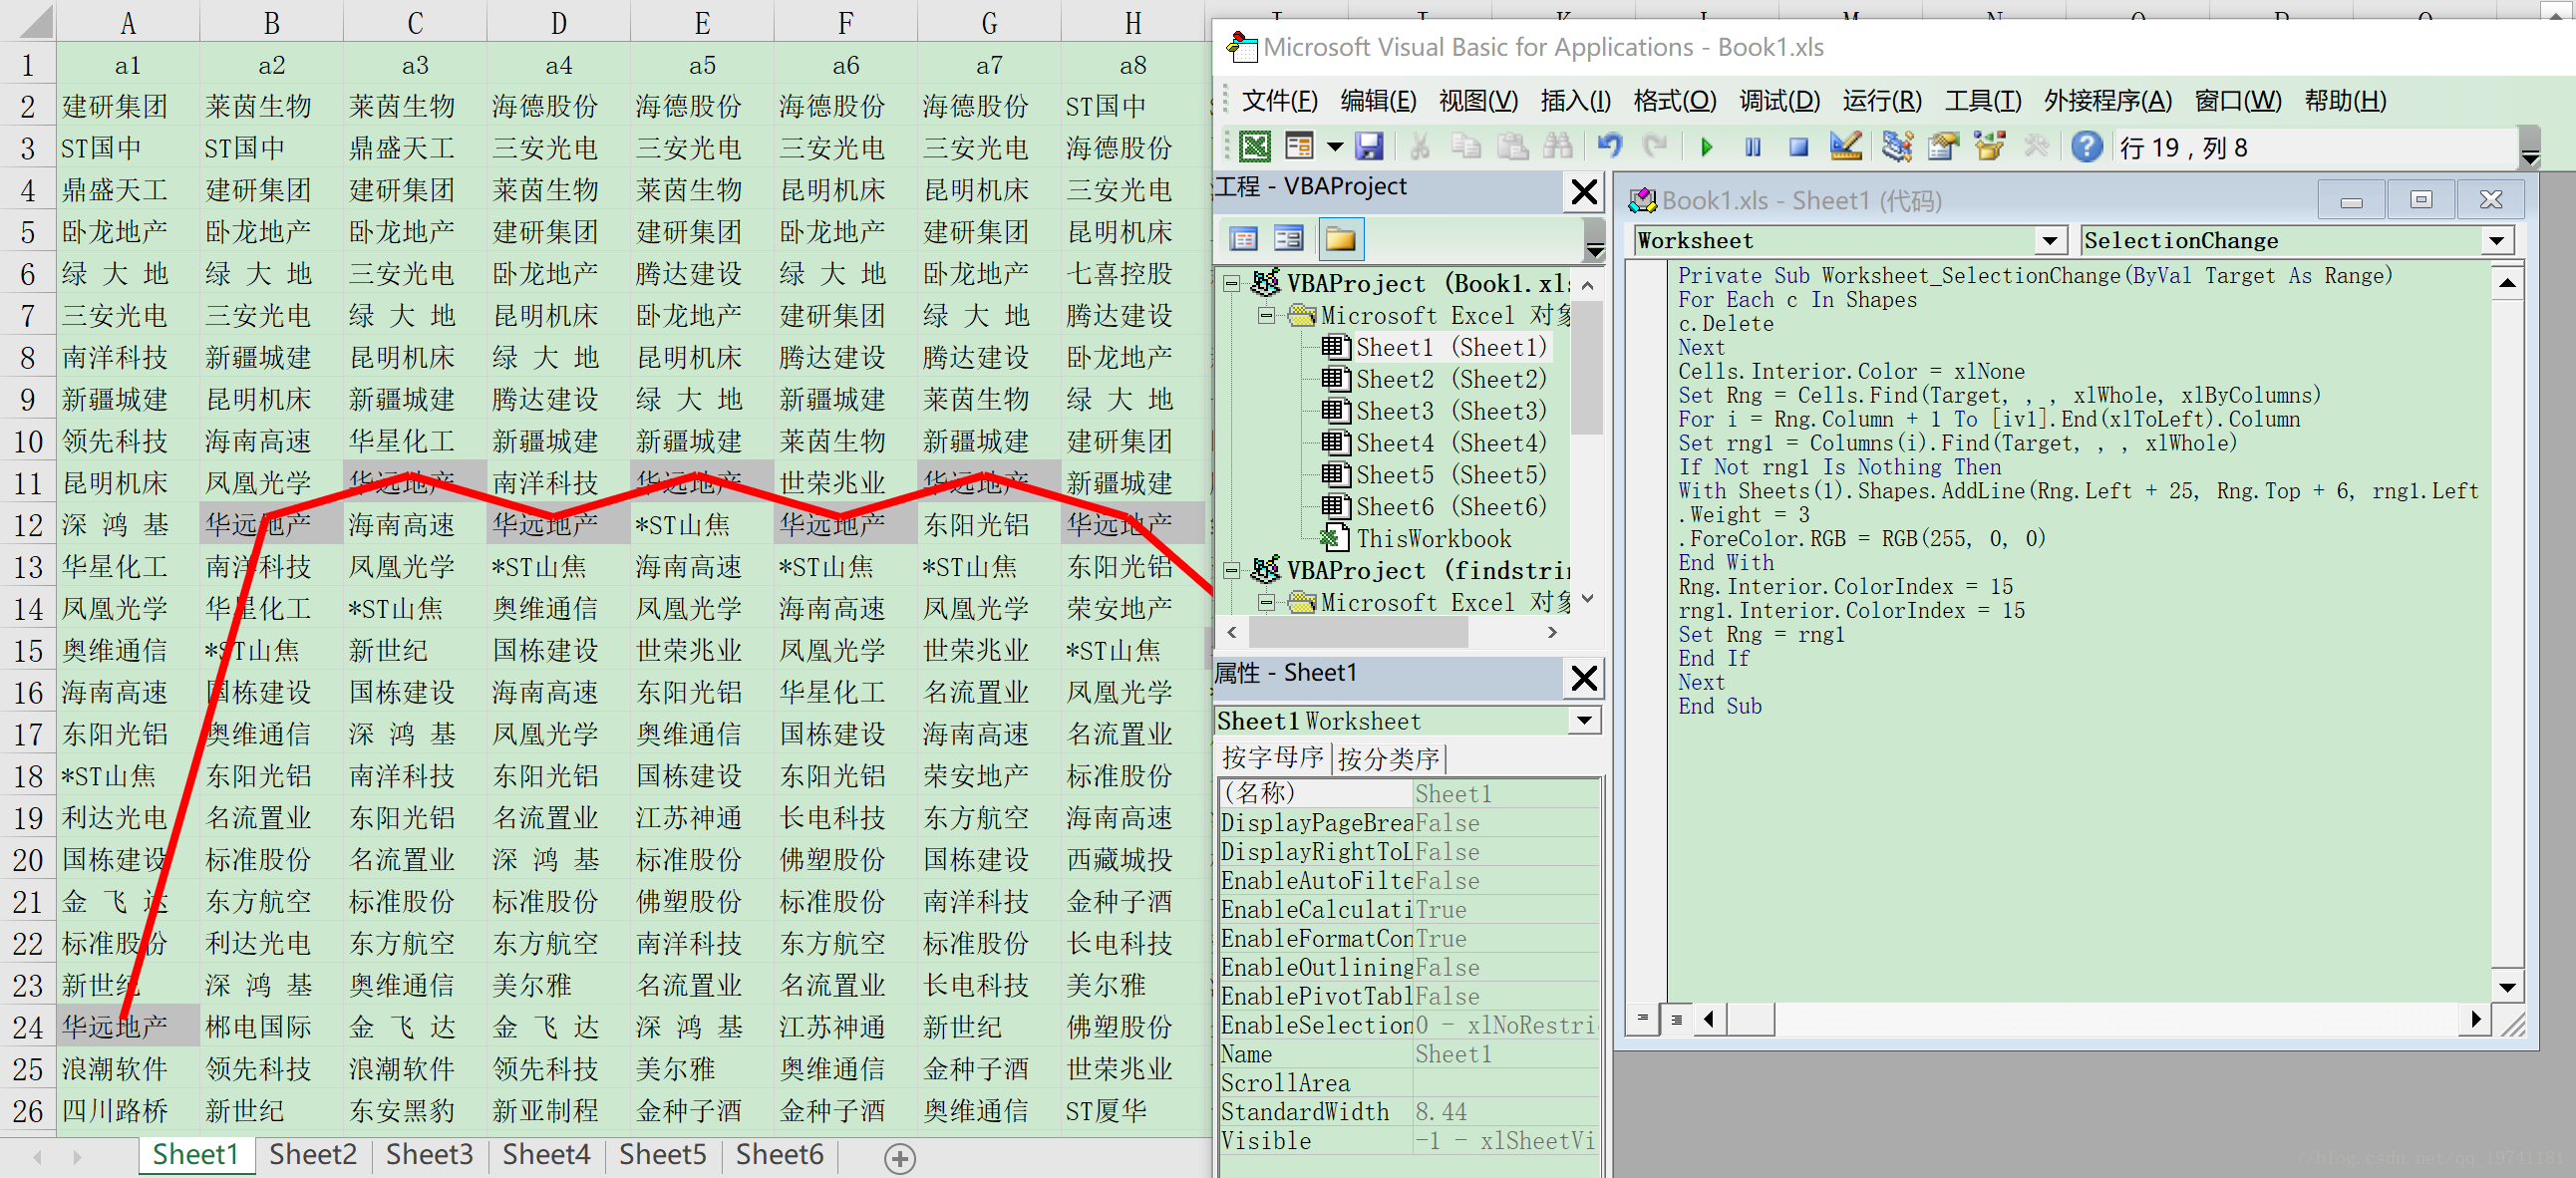Click the Insert UserForm toolbar icon
Image resolution: width=2576 pixels, height=1178 pixels.
(x=1299, y=147)
